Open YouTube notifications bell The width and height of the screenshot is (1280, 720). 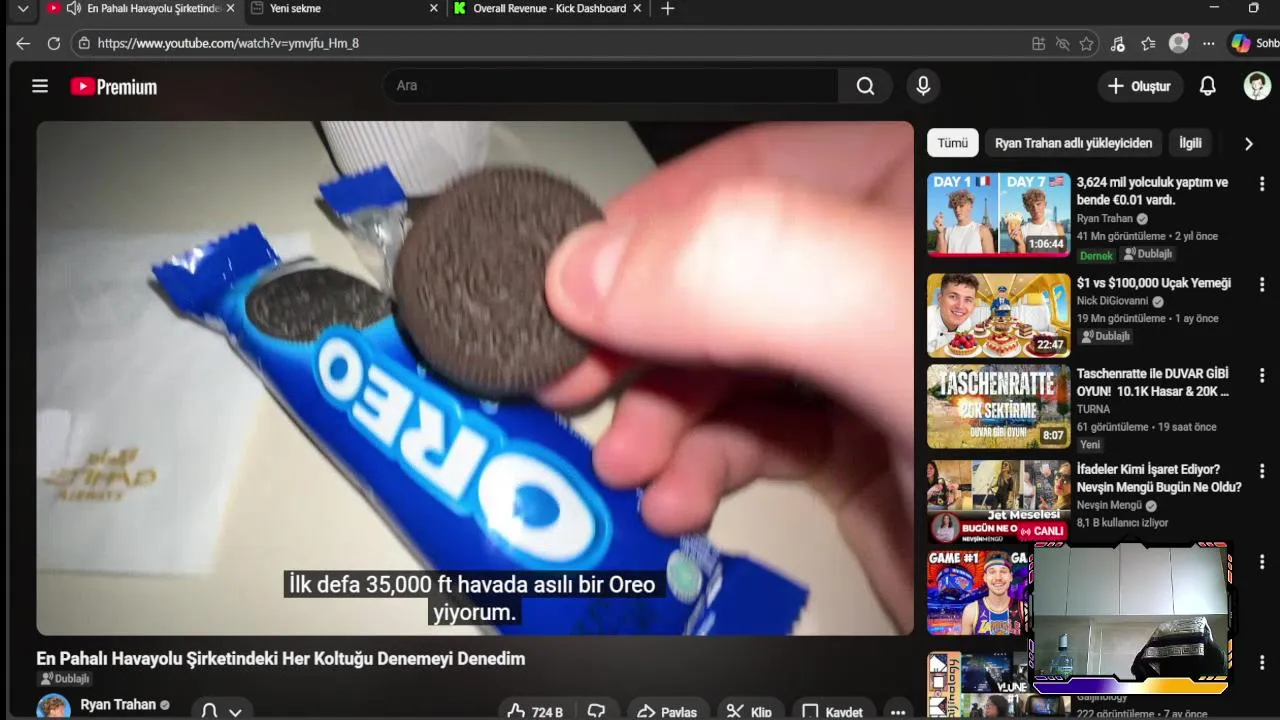[x=1208, y=86]
